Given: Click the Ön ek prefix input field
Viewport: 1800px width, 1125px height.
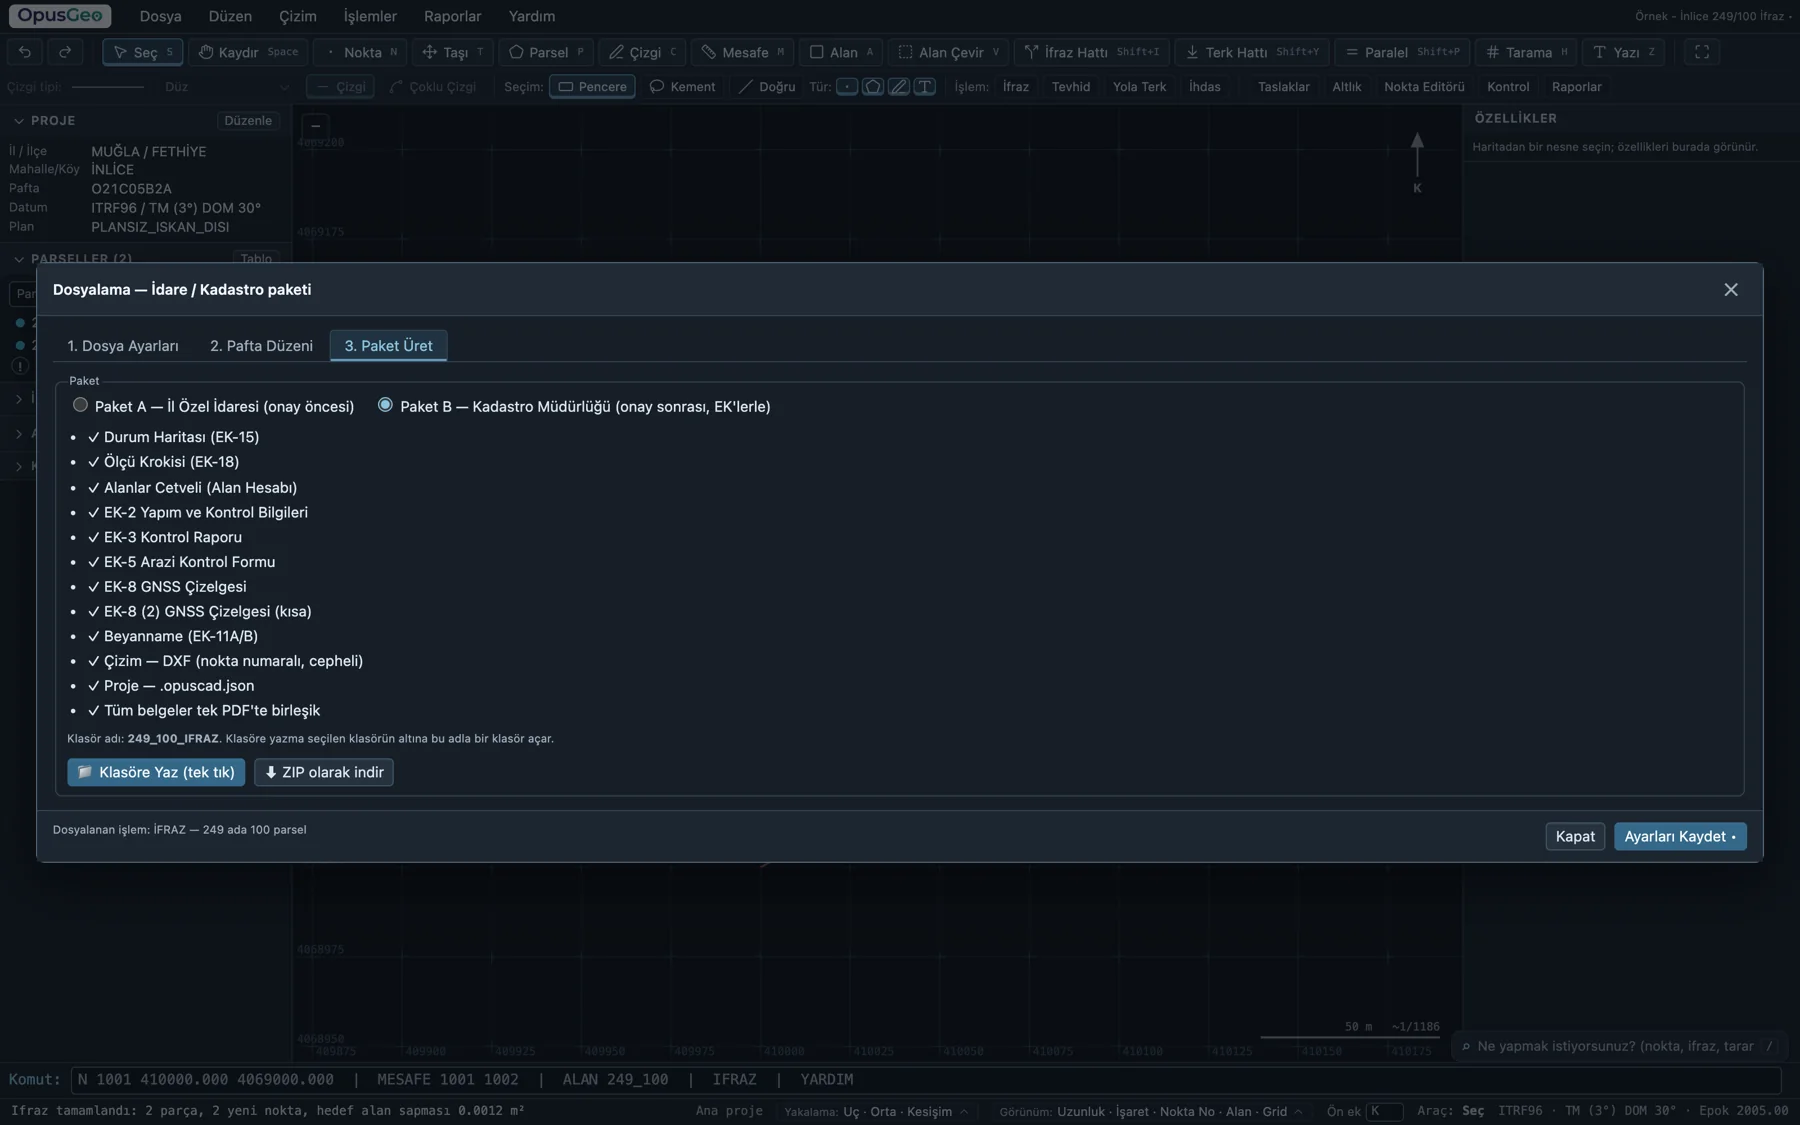Looking at the screenshot, I should [x=1384, y=1112].
